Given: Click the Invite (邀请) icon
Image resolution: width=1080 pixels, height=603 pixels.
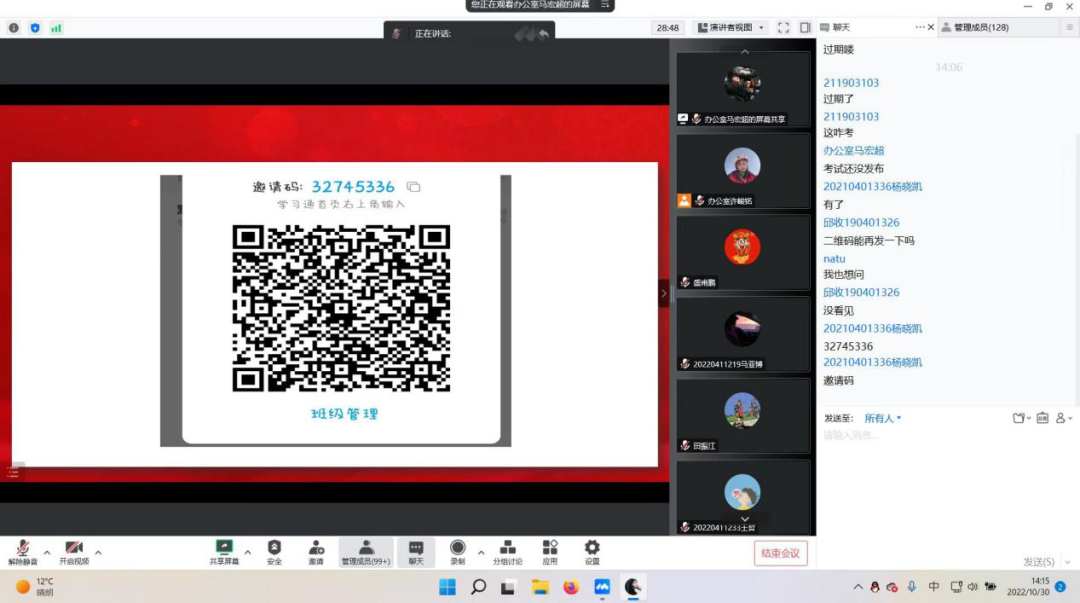Looking at the screenshot, I should pos(316,551).
